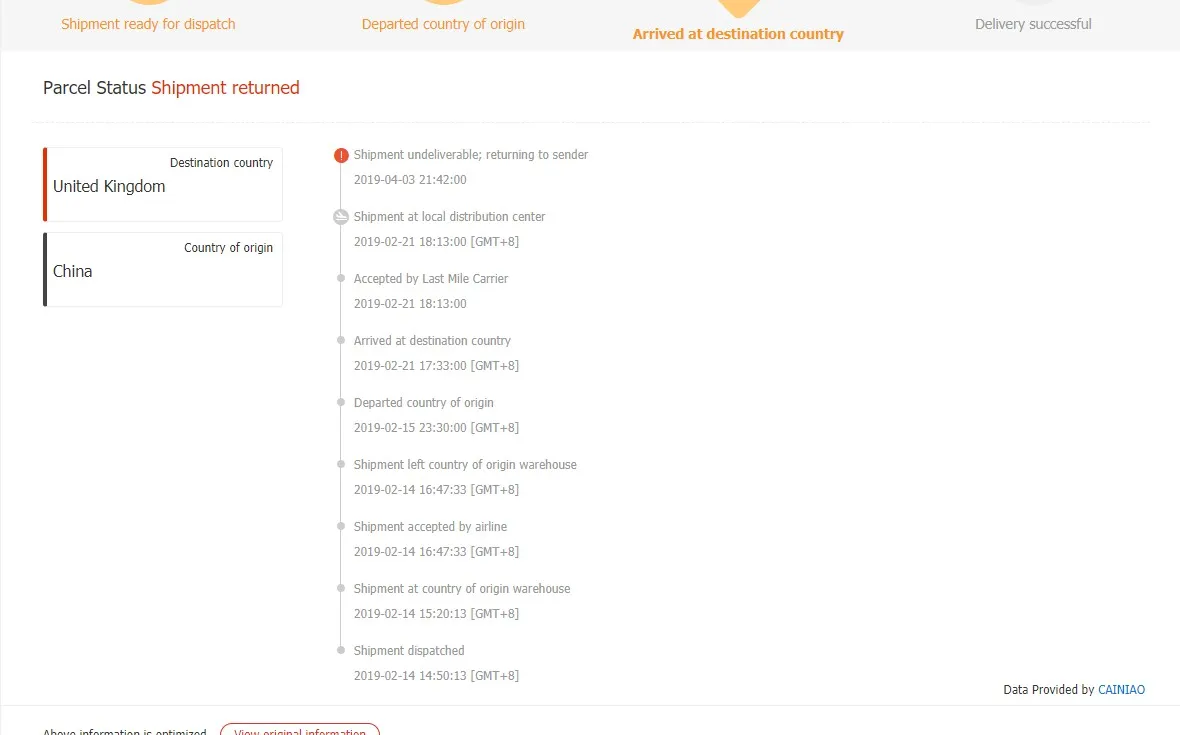Click the red undeliverable alert icon
The width and height of the screenshot is (1180, 735).
tap(341, 156)
